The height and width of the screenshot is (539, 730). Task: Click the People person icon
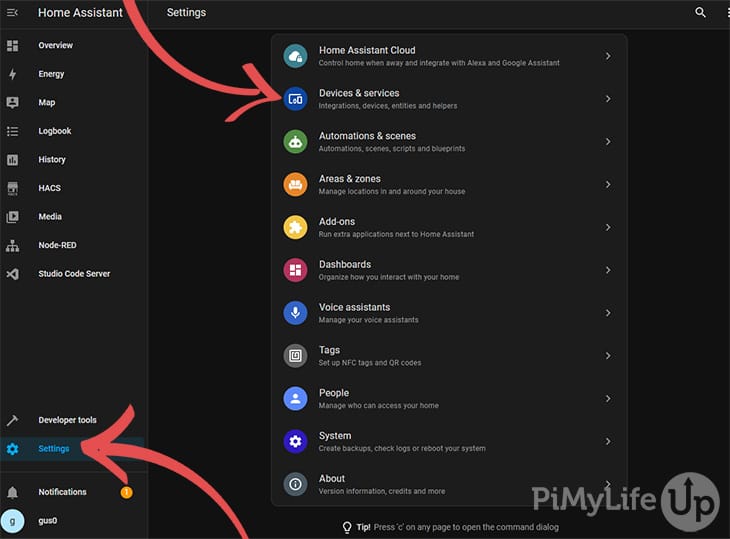pyautogui.click(x=295, y=399)
